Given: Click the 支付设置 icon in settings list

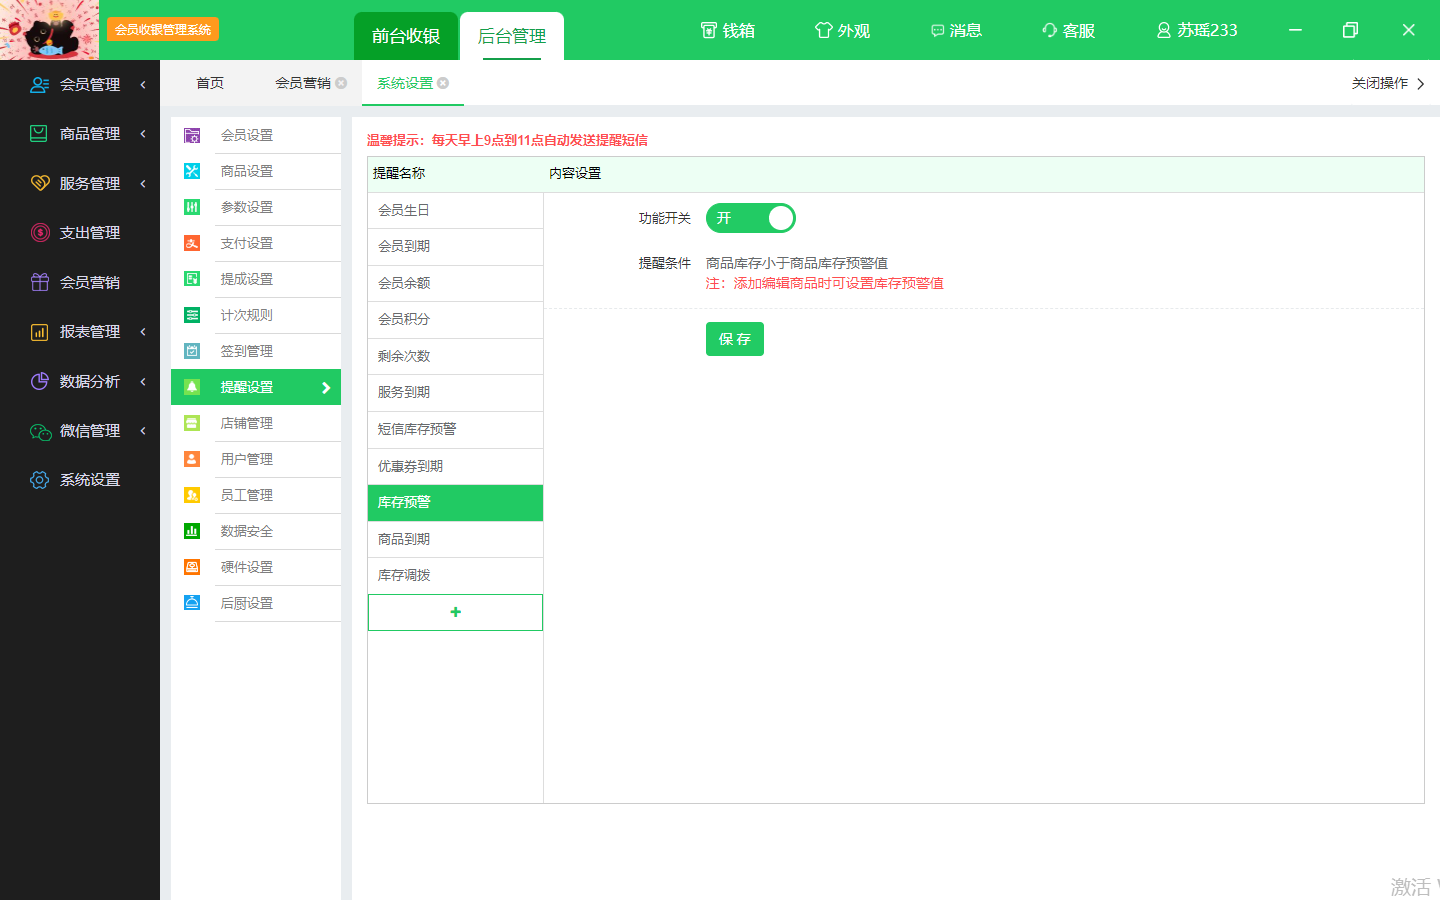Looking at the screenshot, I should coord(192,243).
